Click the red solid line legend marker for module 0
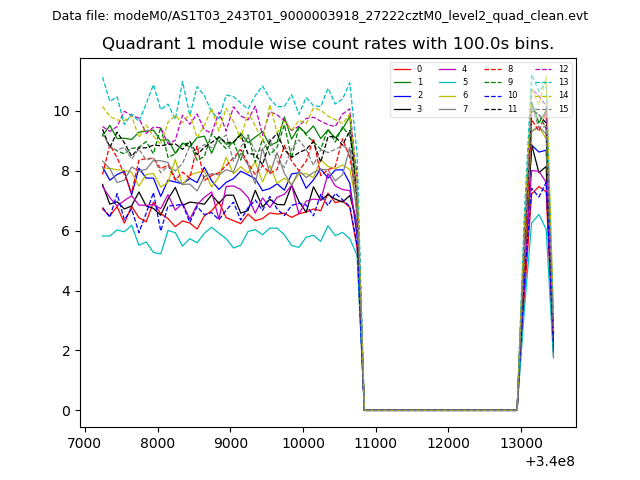 (402, 69)
